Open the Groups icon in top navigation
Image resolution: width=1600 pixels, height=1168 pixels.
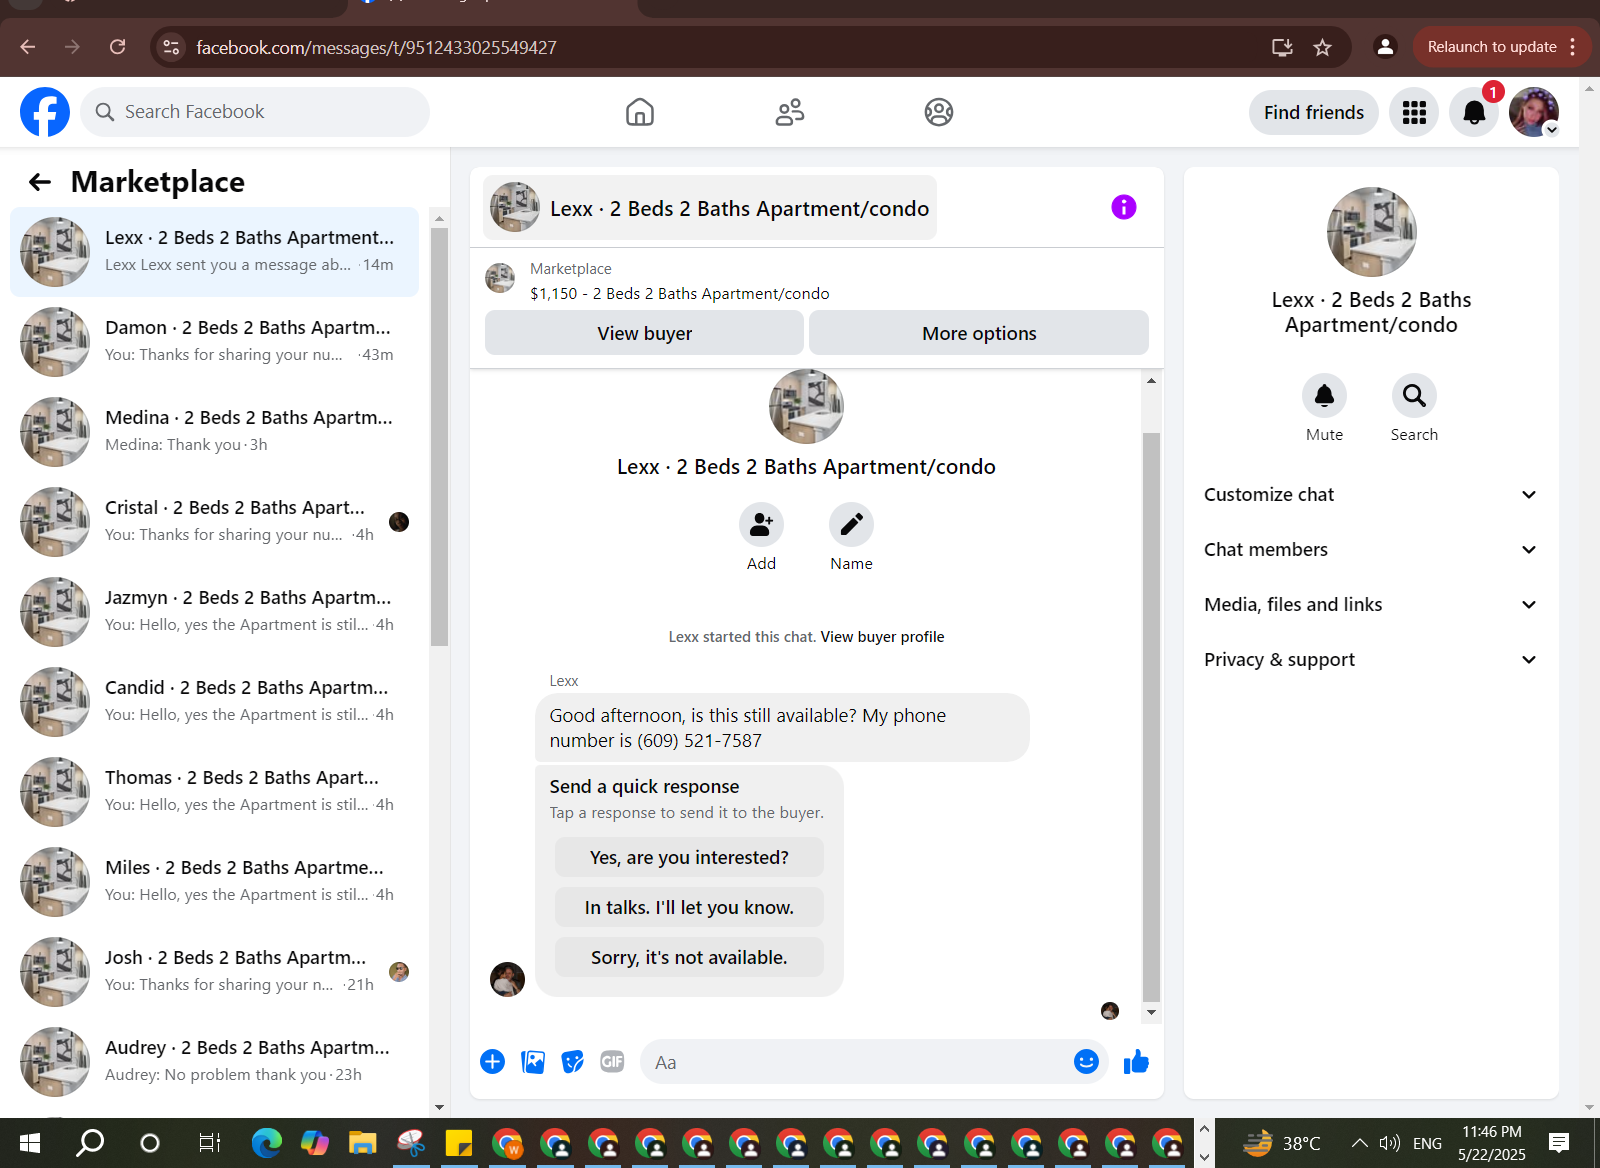[939, 112]
